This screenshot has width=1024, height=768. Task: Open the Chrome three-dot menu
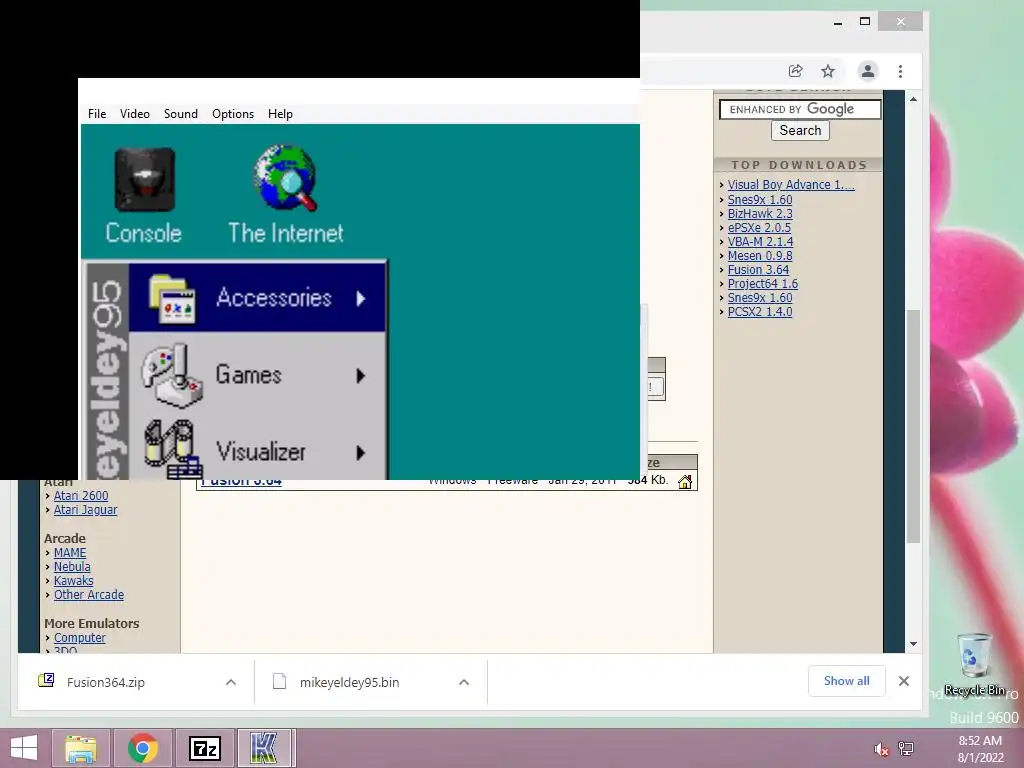(x=901, y=71)
